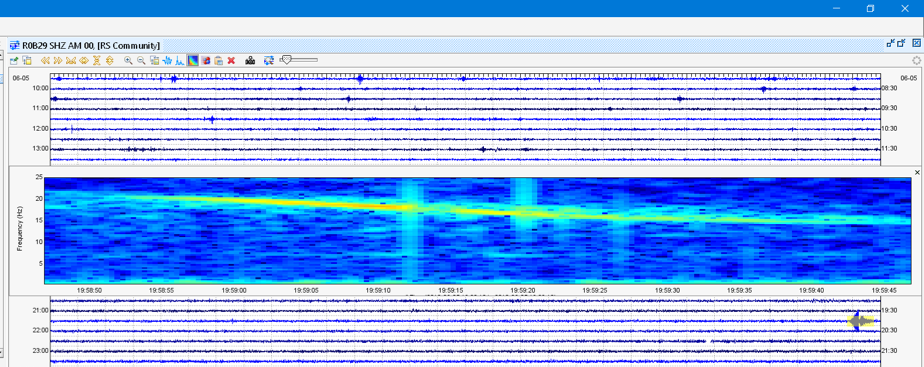Screen dimensions: 924x367
Task: Click the increase vertical amplitude icon
Action: click(110, 60)
